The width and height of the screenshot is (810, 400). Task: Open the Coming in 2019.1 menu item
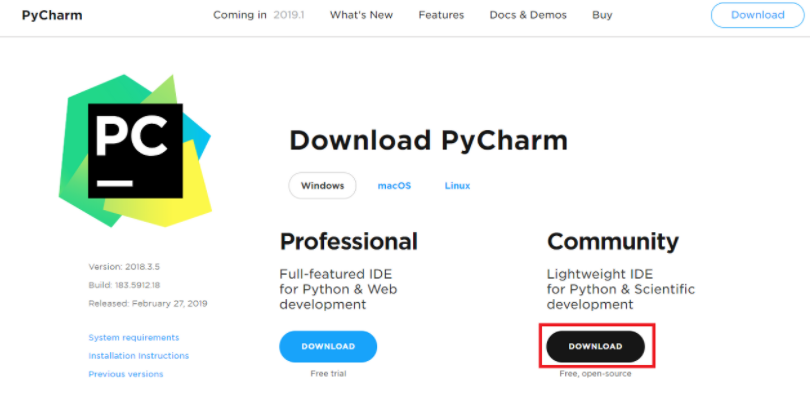[259, 15]
